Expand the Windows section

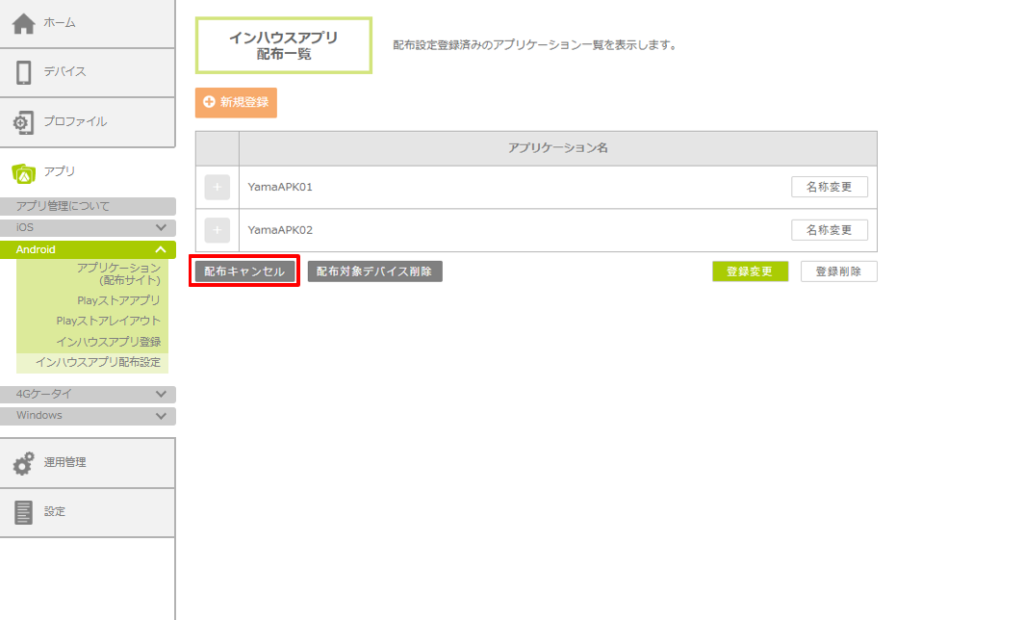coord(160,416)
